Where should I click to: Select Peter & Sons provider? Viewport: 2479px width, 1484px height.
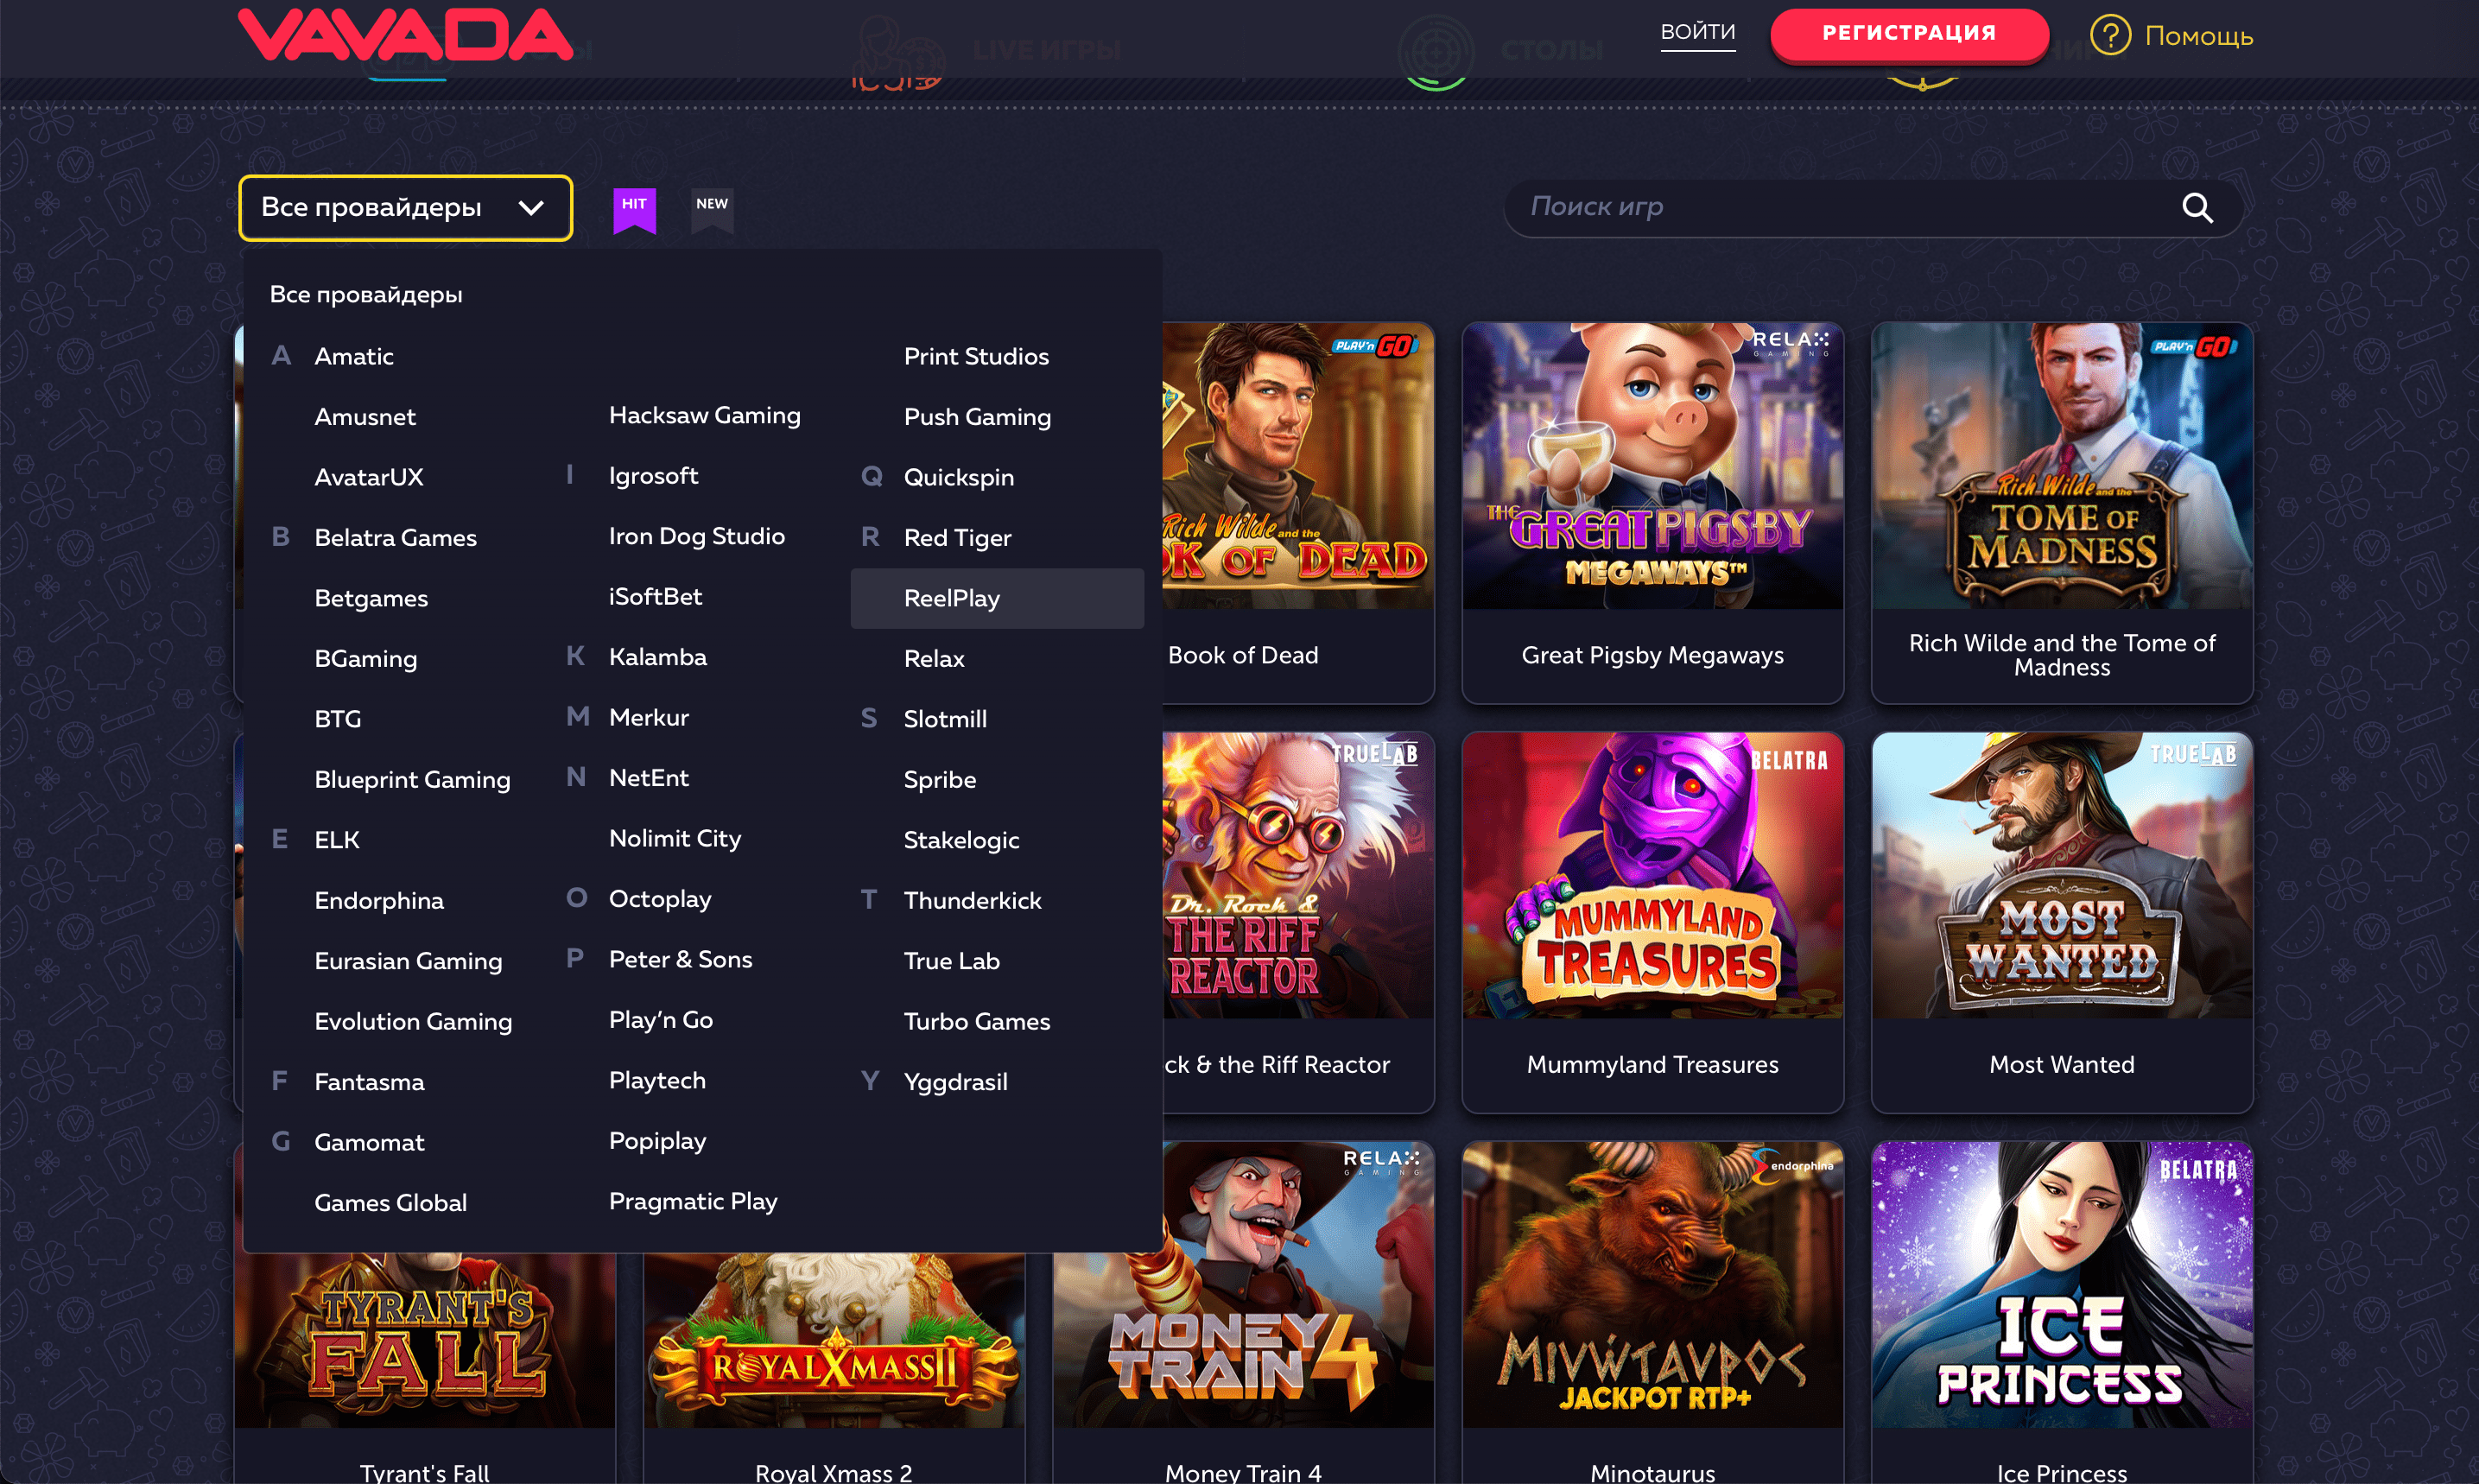tap(681, 960)
